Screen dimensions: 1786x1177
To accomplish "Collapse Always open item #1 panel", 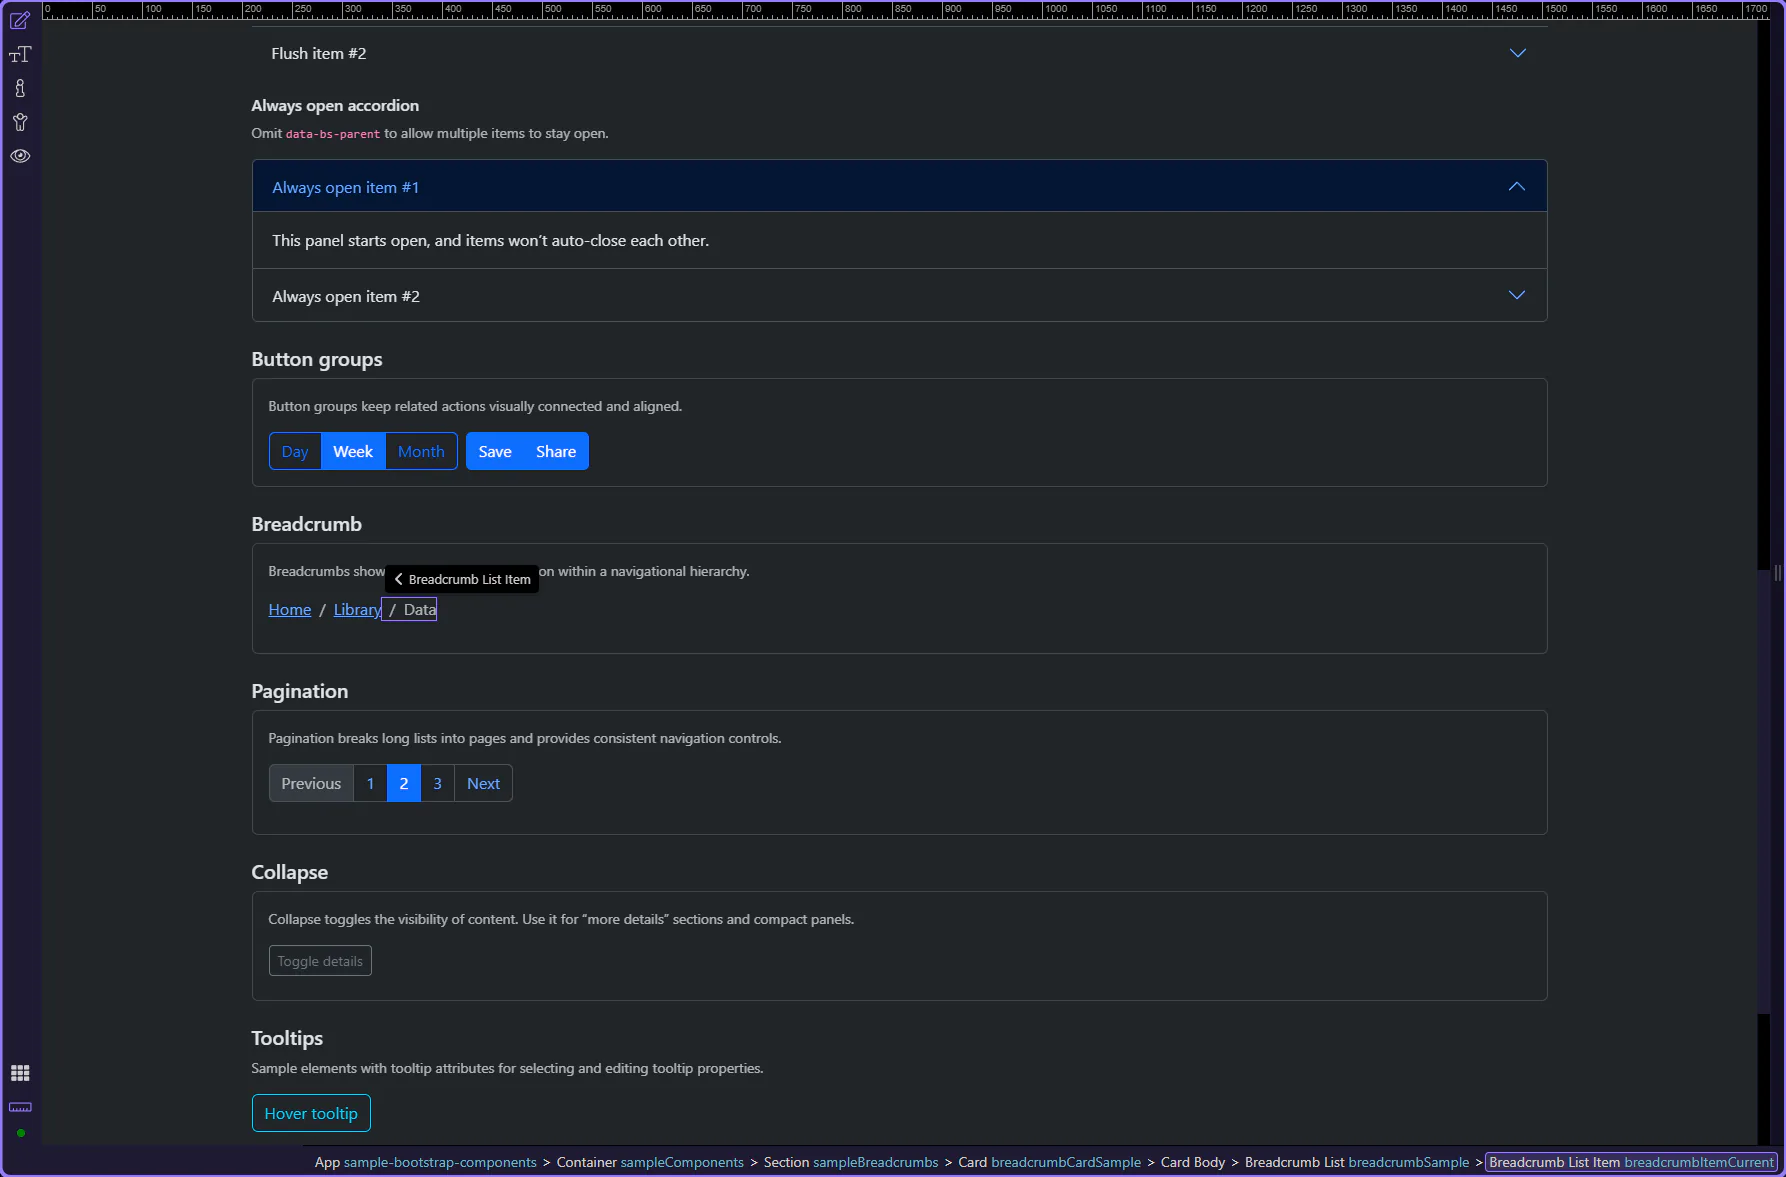I will click(1516, 187).
